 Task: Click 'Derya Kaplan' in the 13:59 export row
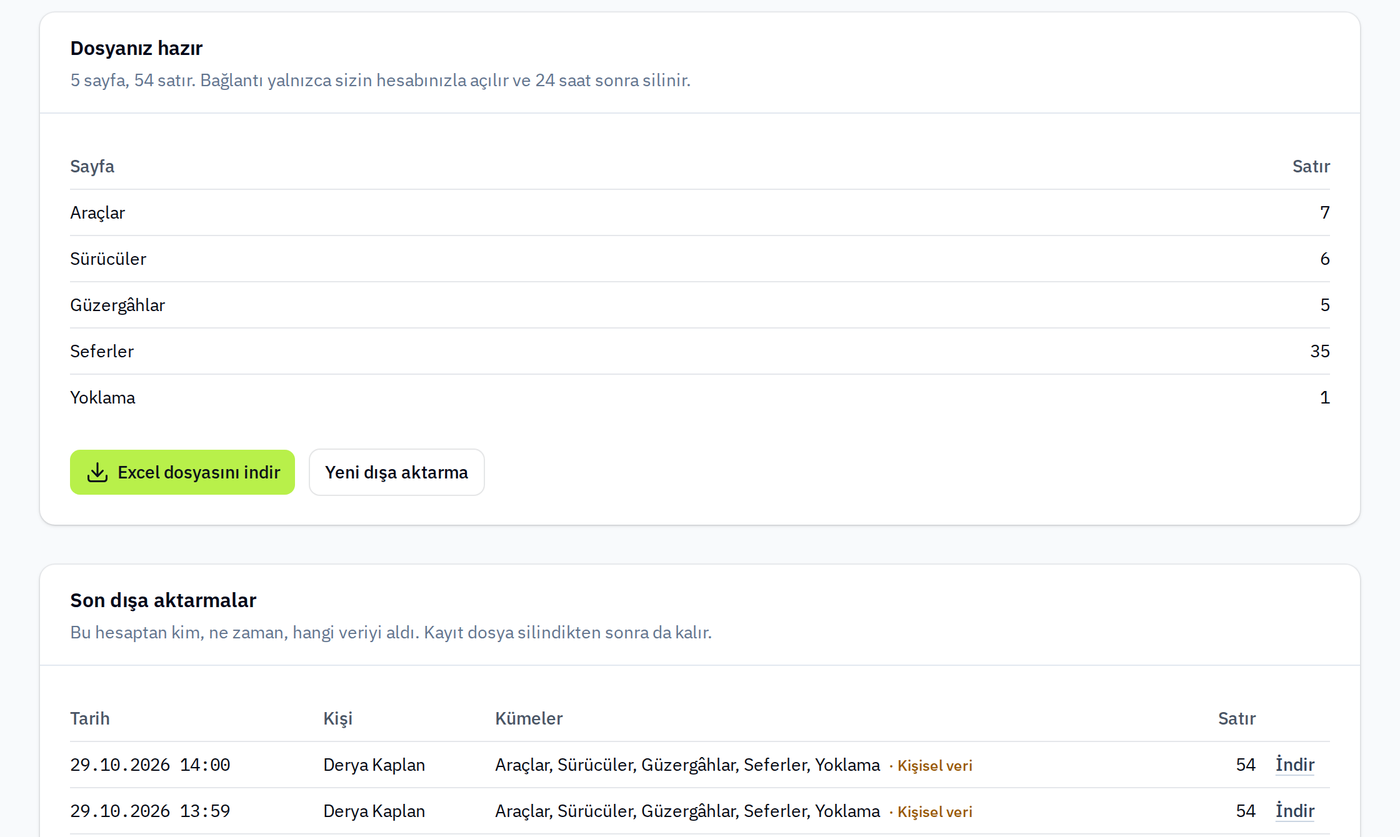coord(374,811)
